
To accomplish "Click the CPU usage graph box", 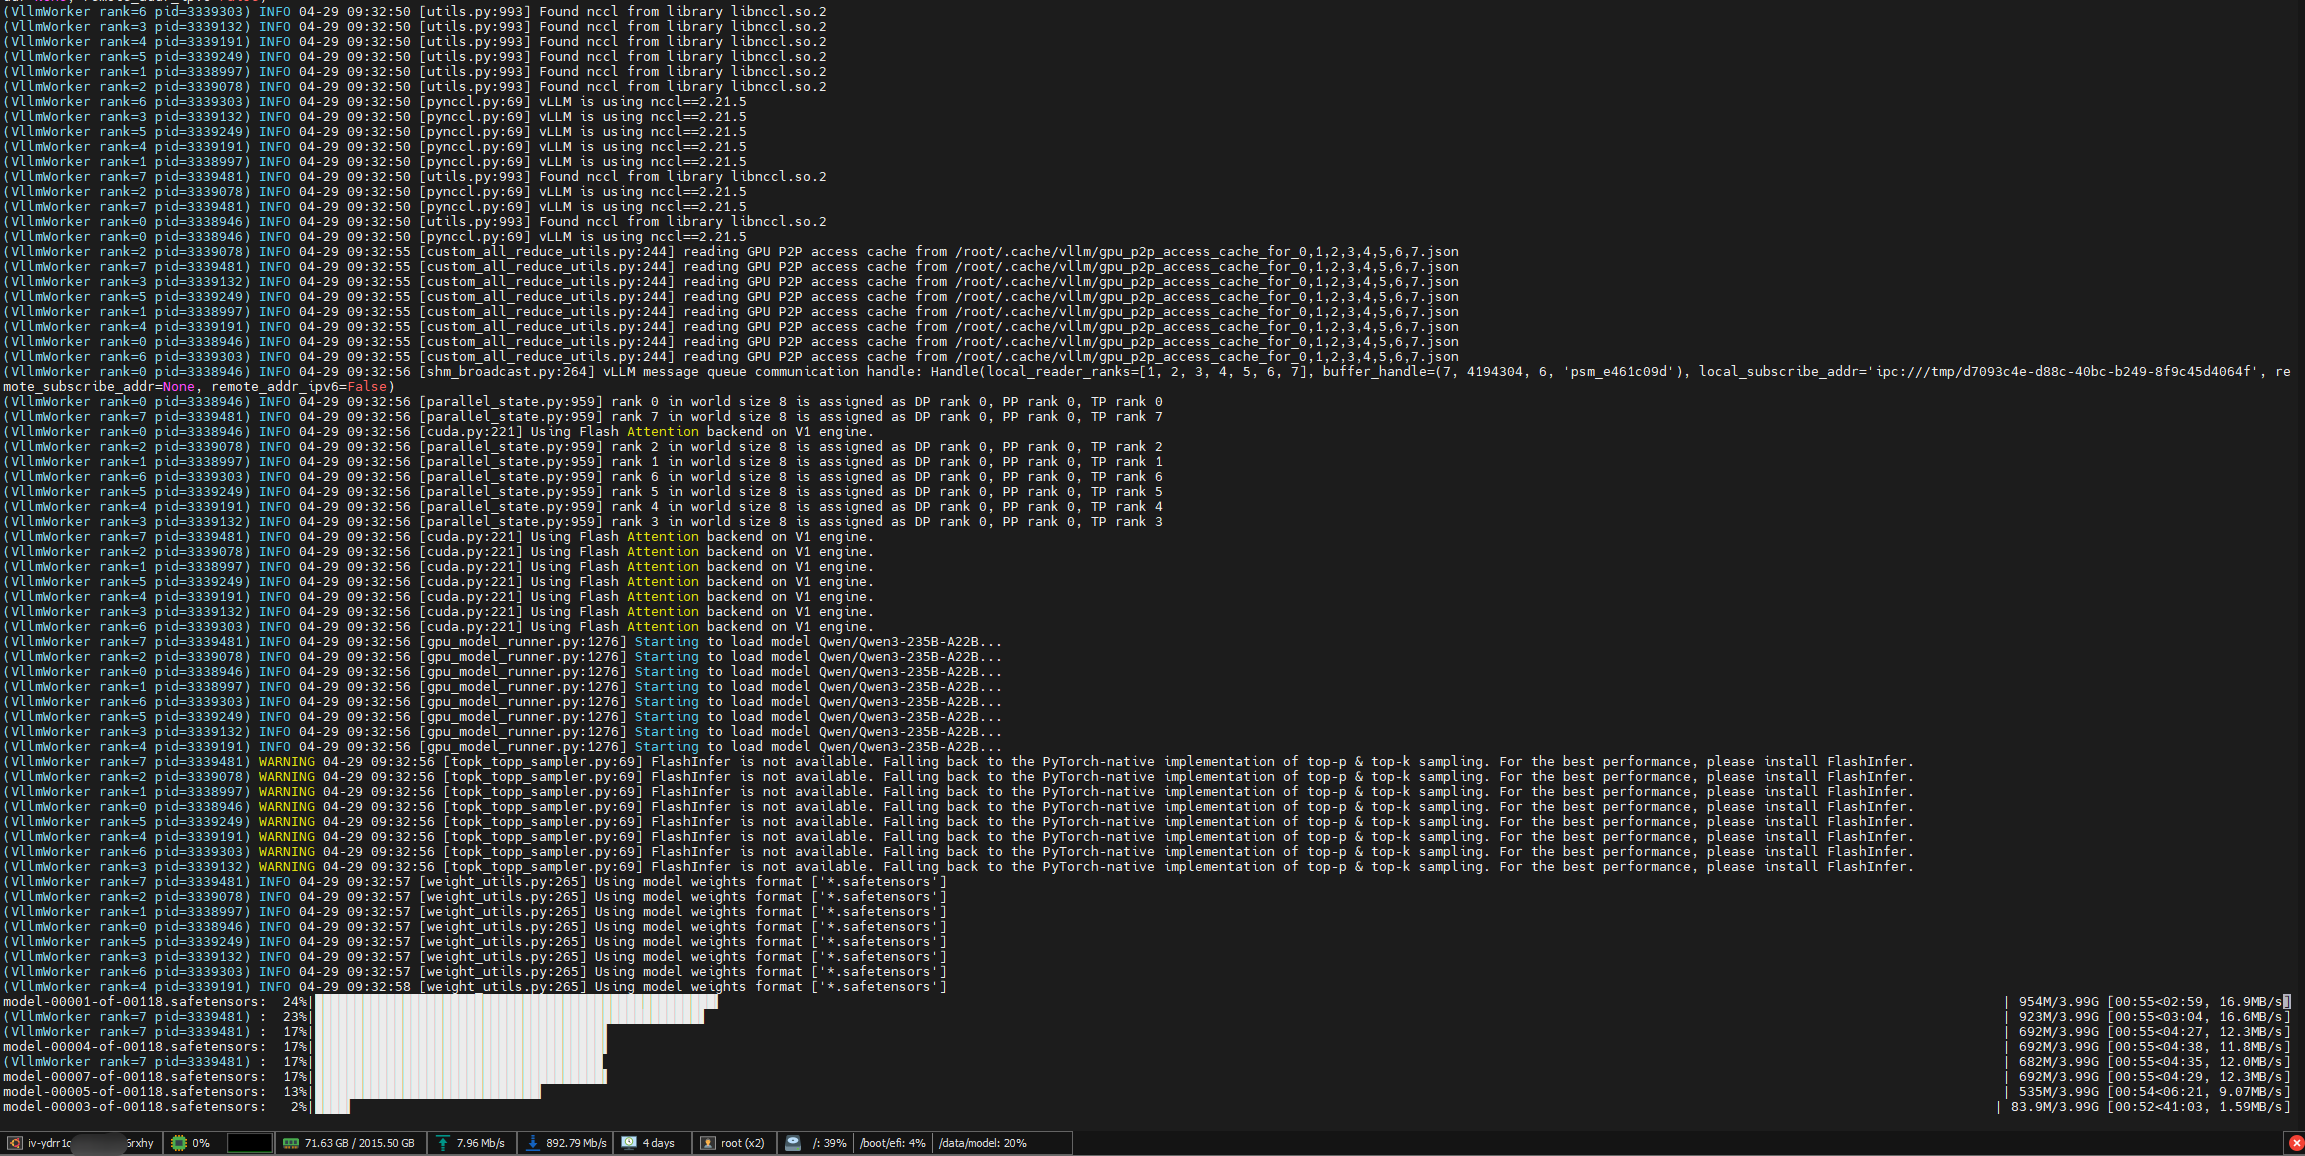I will (249, 1143).
